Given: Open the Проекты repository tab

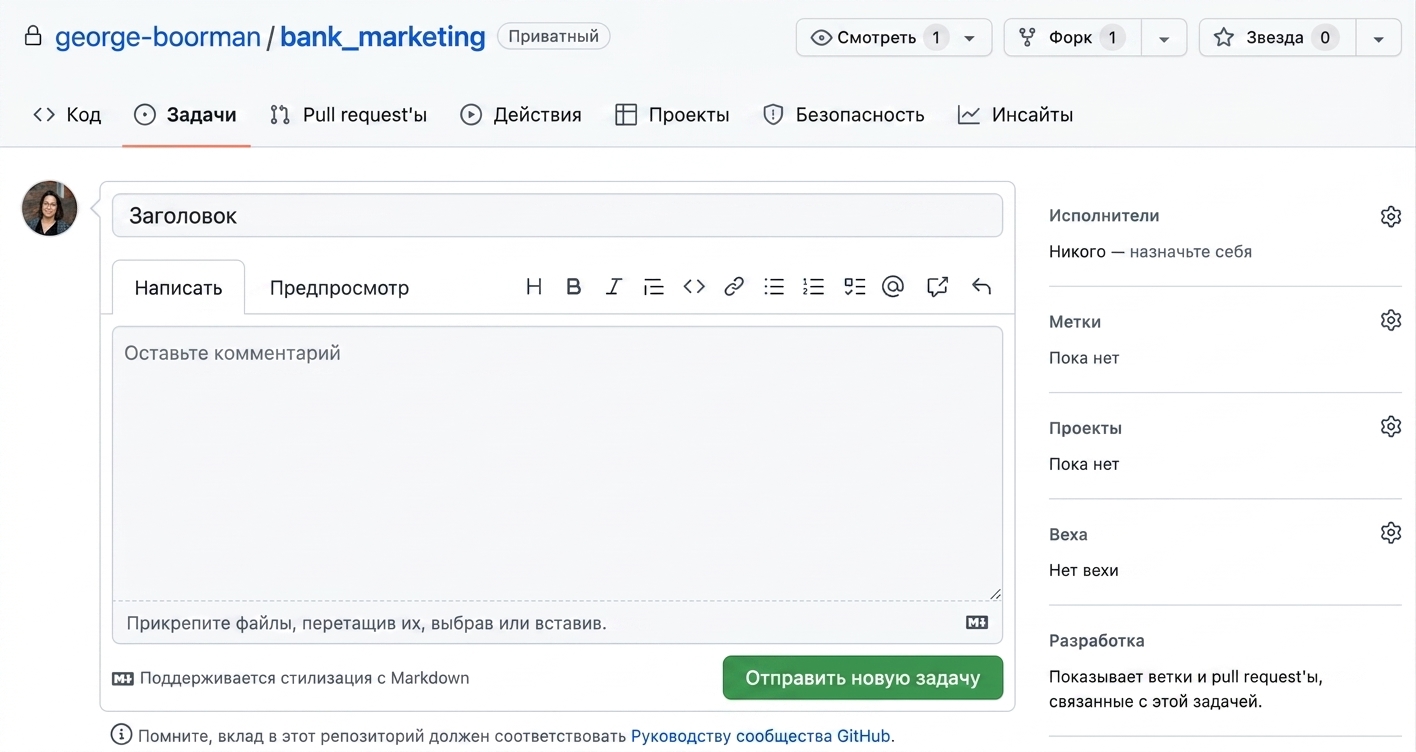Looking at the screenshot, I should pos(672,115).
